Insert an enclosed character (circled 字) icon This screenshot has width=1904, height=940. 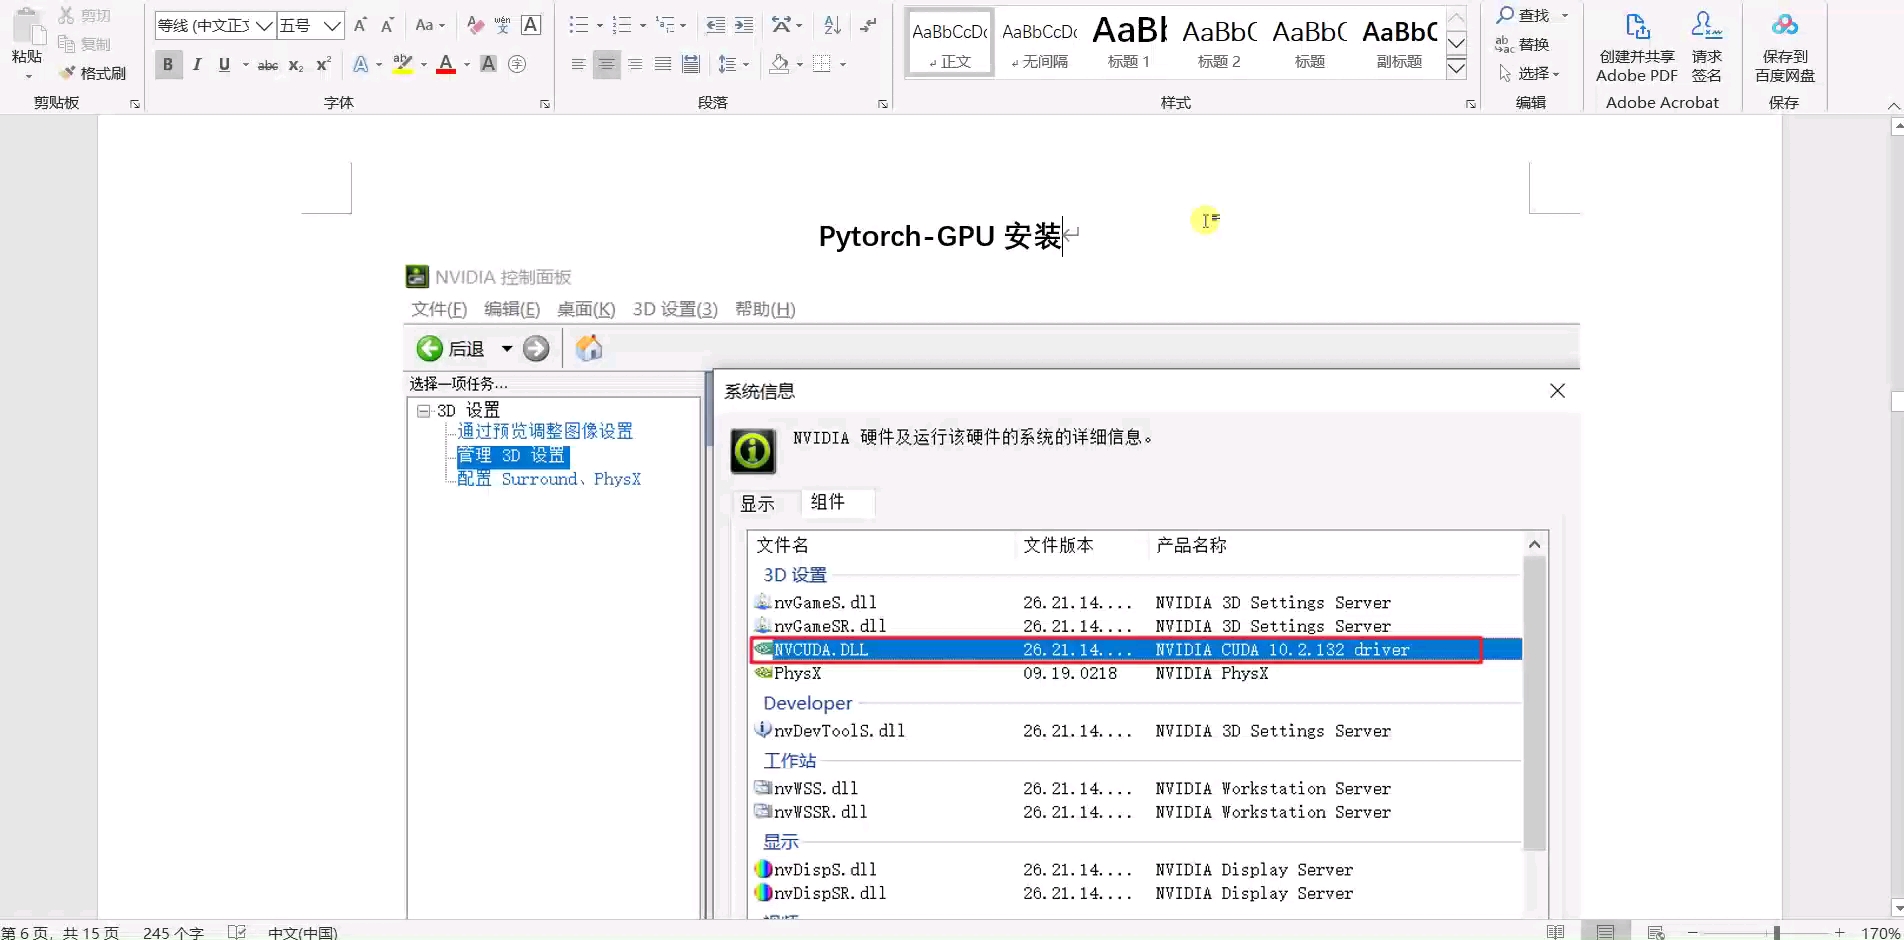point(517,65)
